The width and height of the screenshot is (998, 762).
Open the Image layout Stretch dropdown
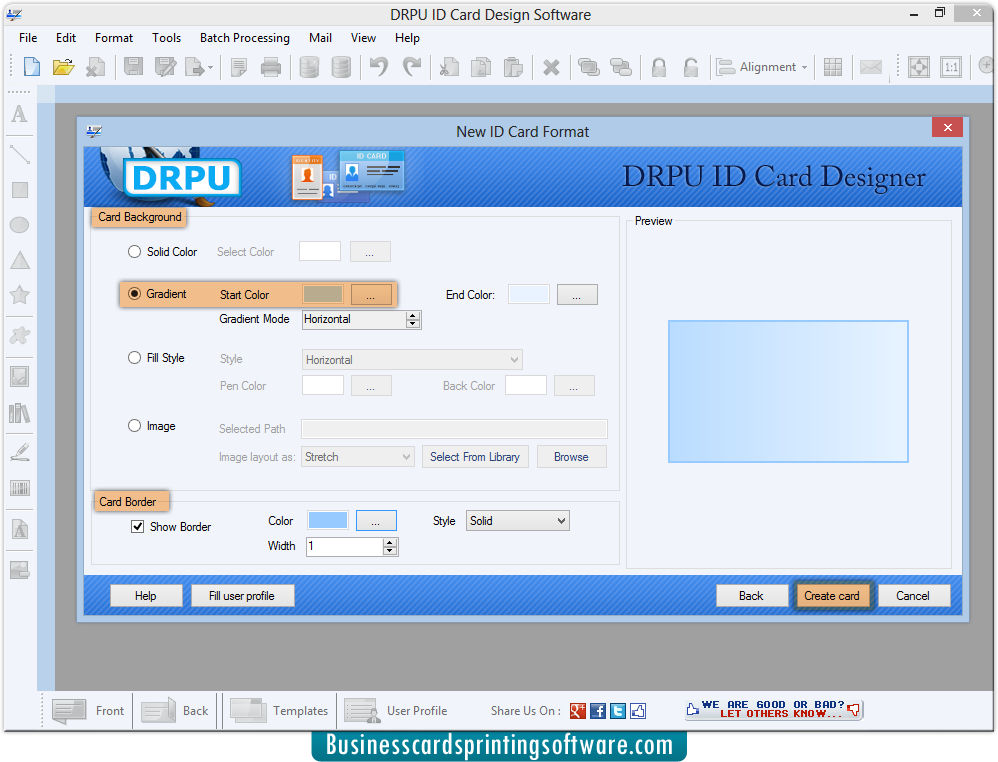[x=358, y=457]
